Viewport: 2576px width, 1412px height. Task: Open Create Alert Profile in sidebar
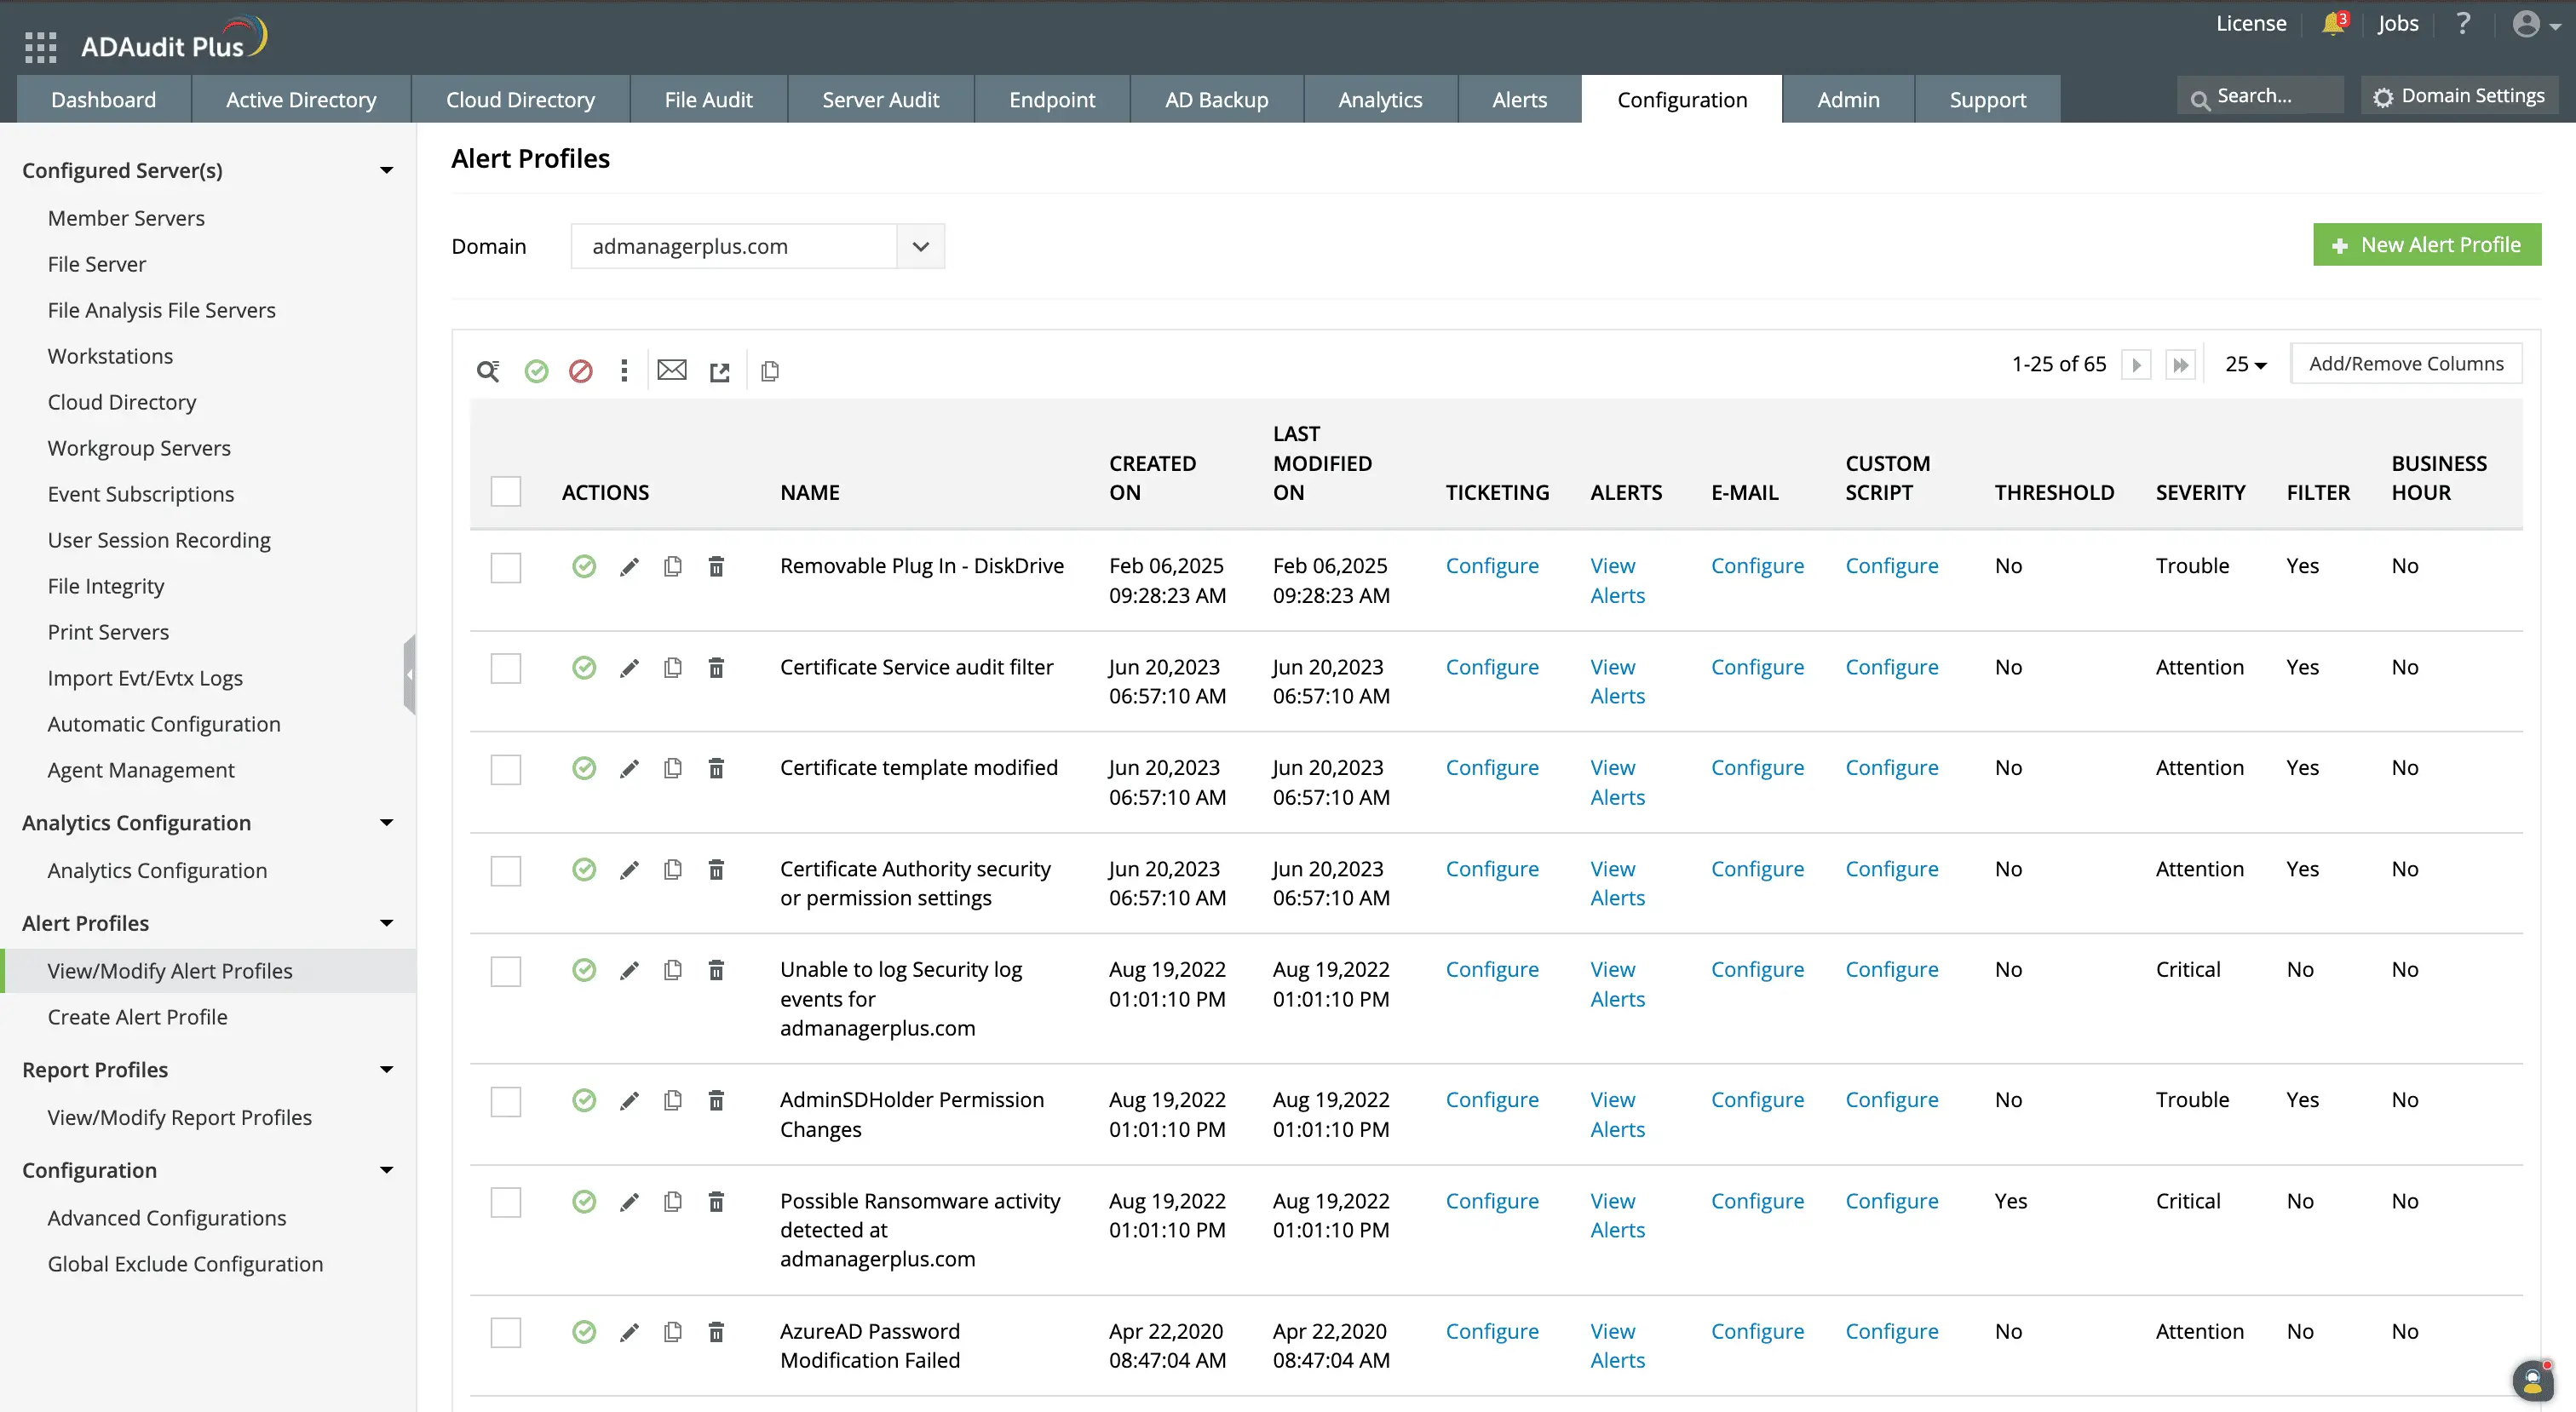point(138,1017)
